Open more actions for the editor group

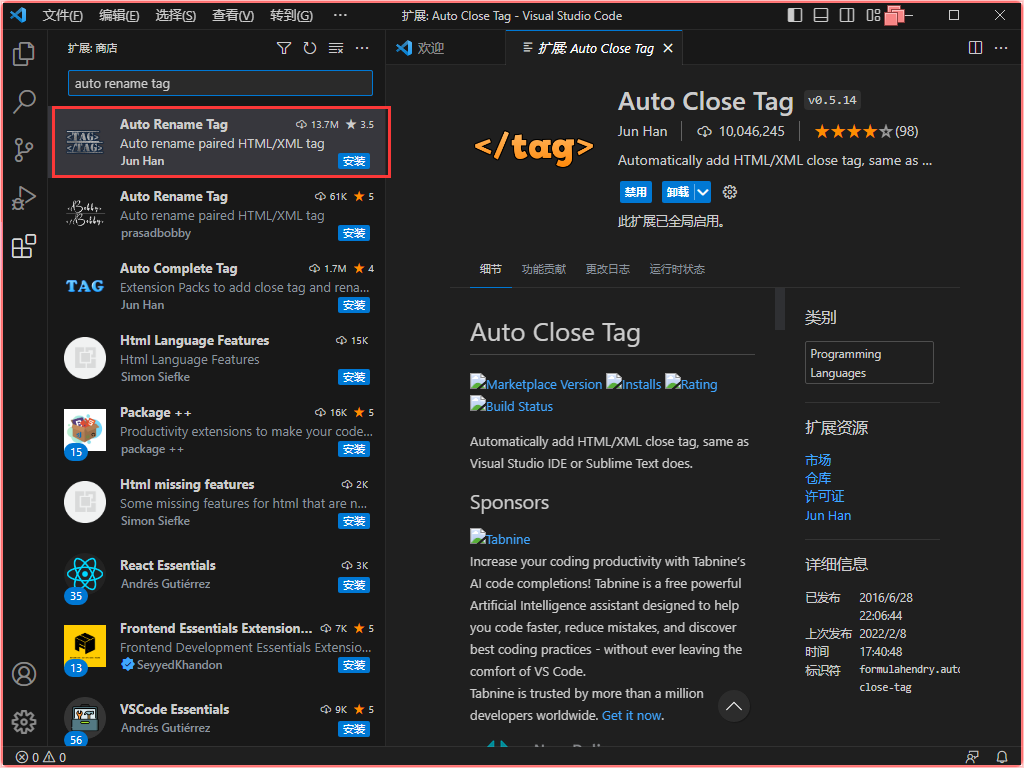point(1001,48)
